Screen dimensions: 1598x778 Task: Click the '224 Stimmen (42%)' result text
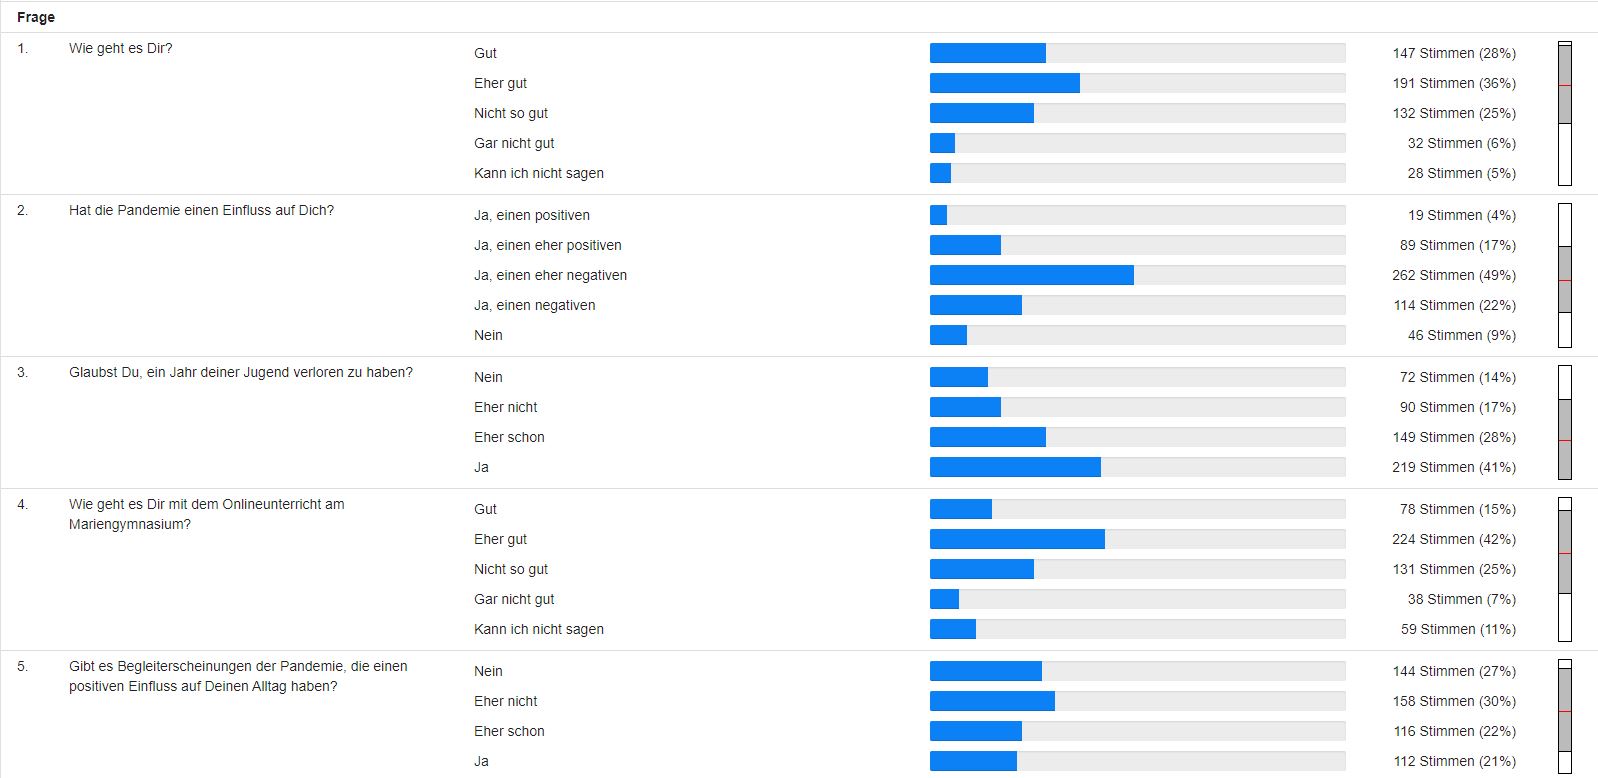click(1454, 539)
